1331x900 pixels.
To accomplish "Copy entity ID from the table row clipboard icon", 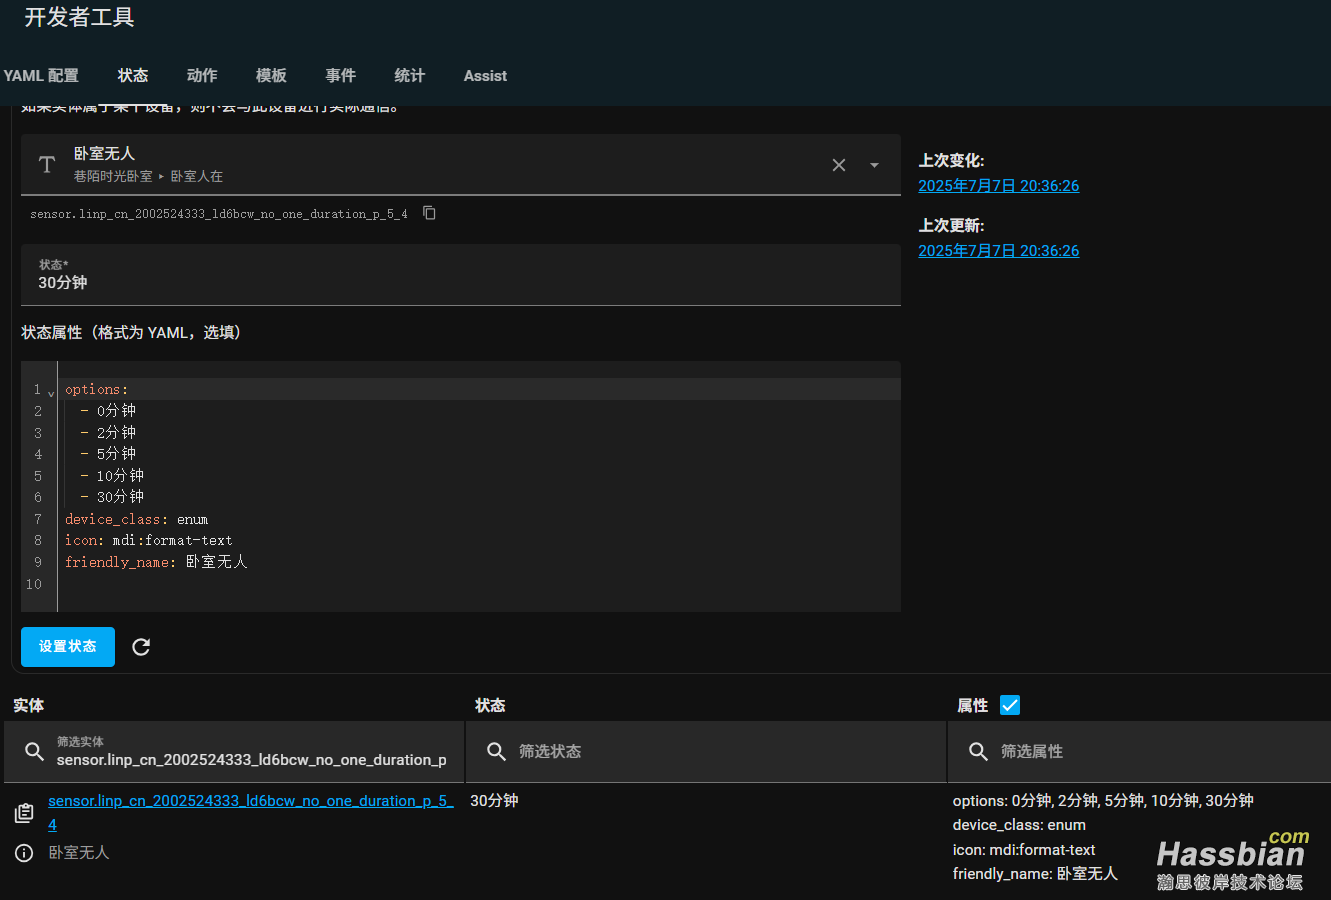I will point(24,813).
